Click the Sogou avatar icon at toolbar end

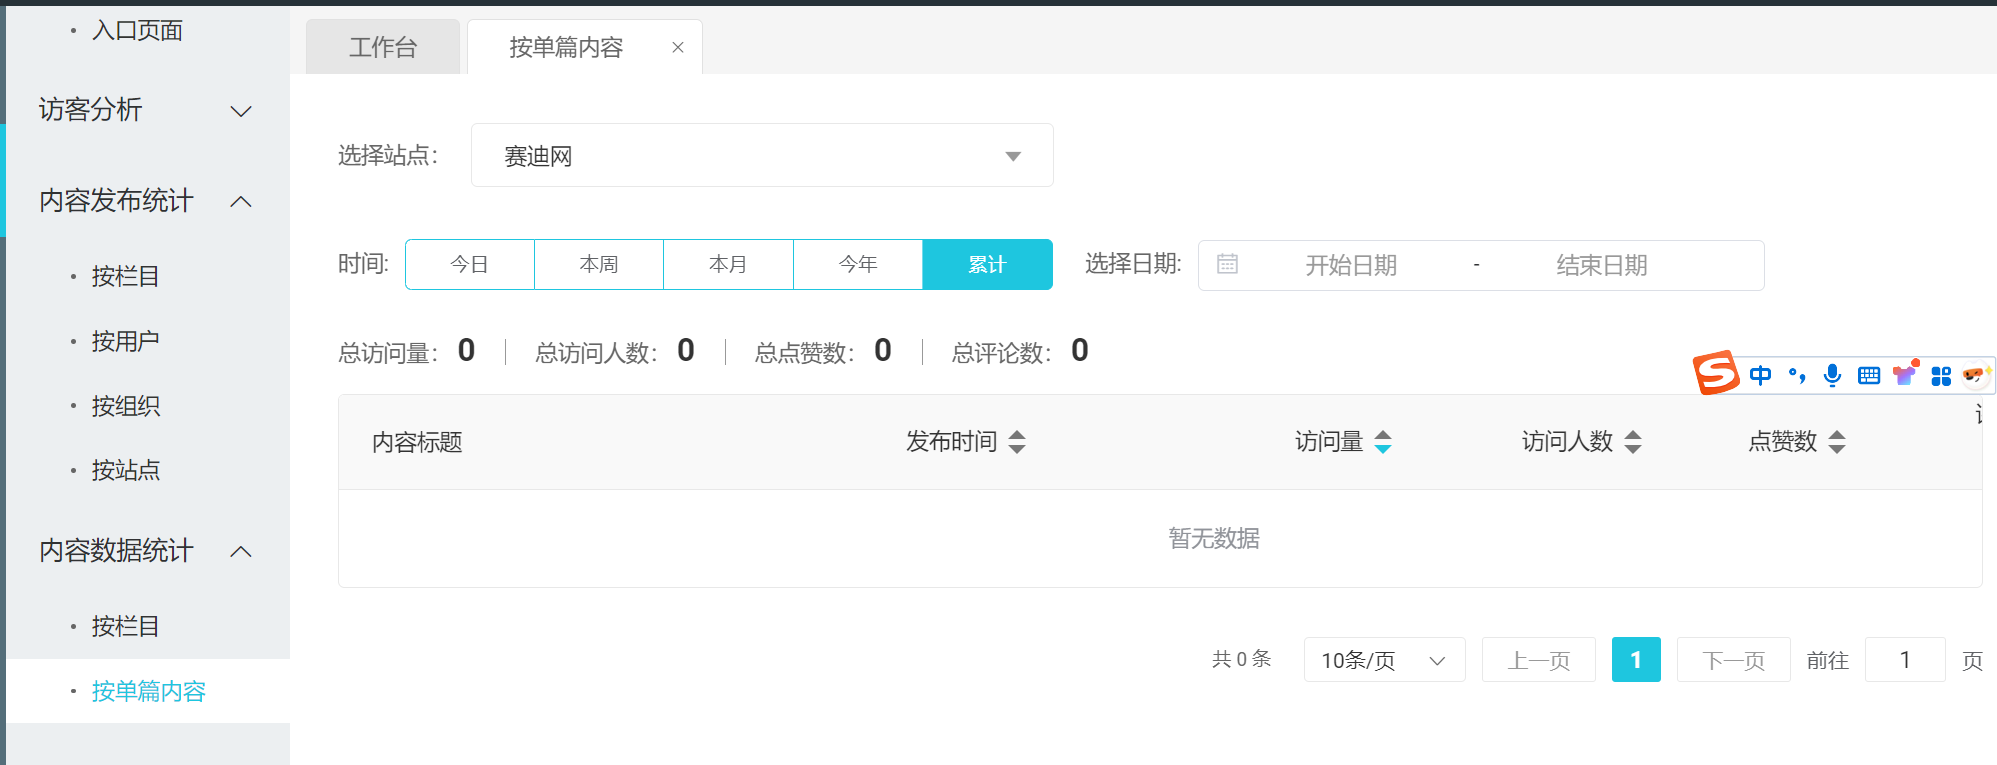1975,375
